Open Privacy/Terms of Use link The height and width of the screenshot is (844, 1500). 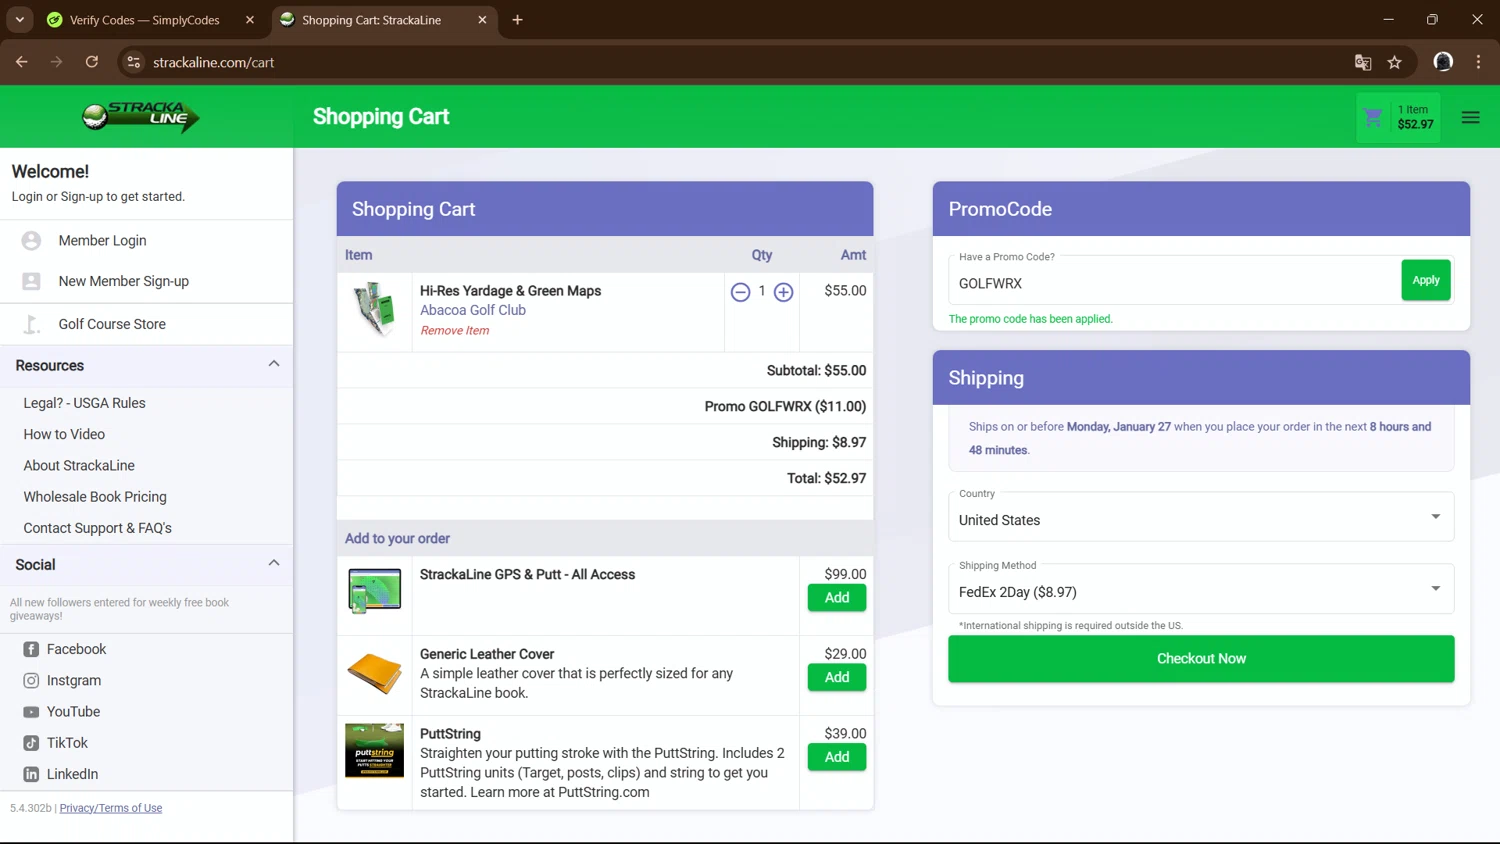coord(111,808)
